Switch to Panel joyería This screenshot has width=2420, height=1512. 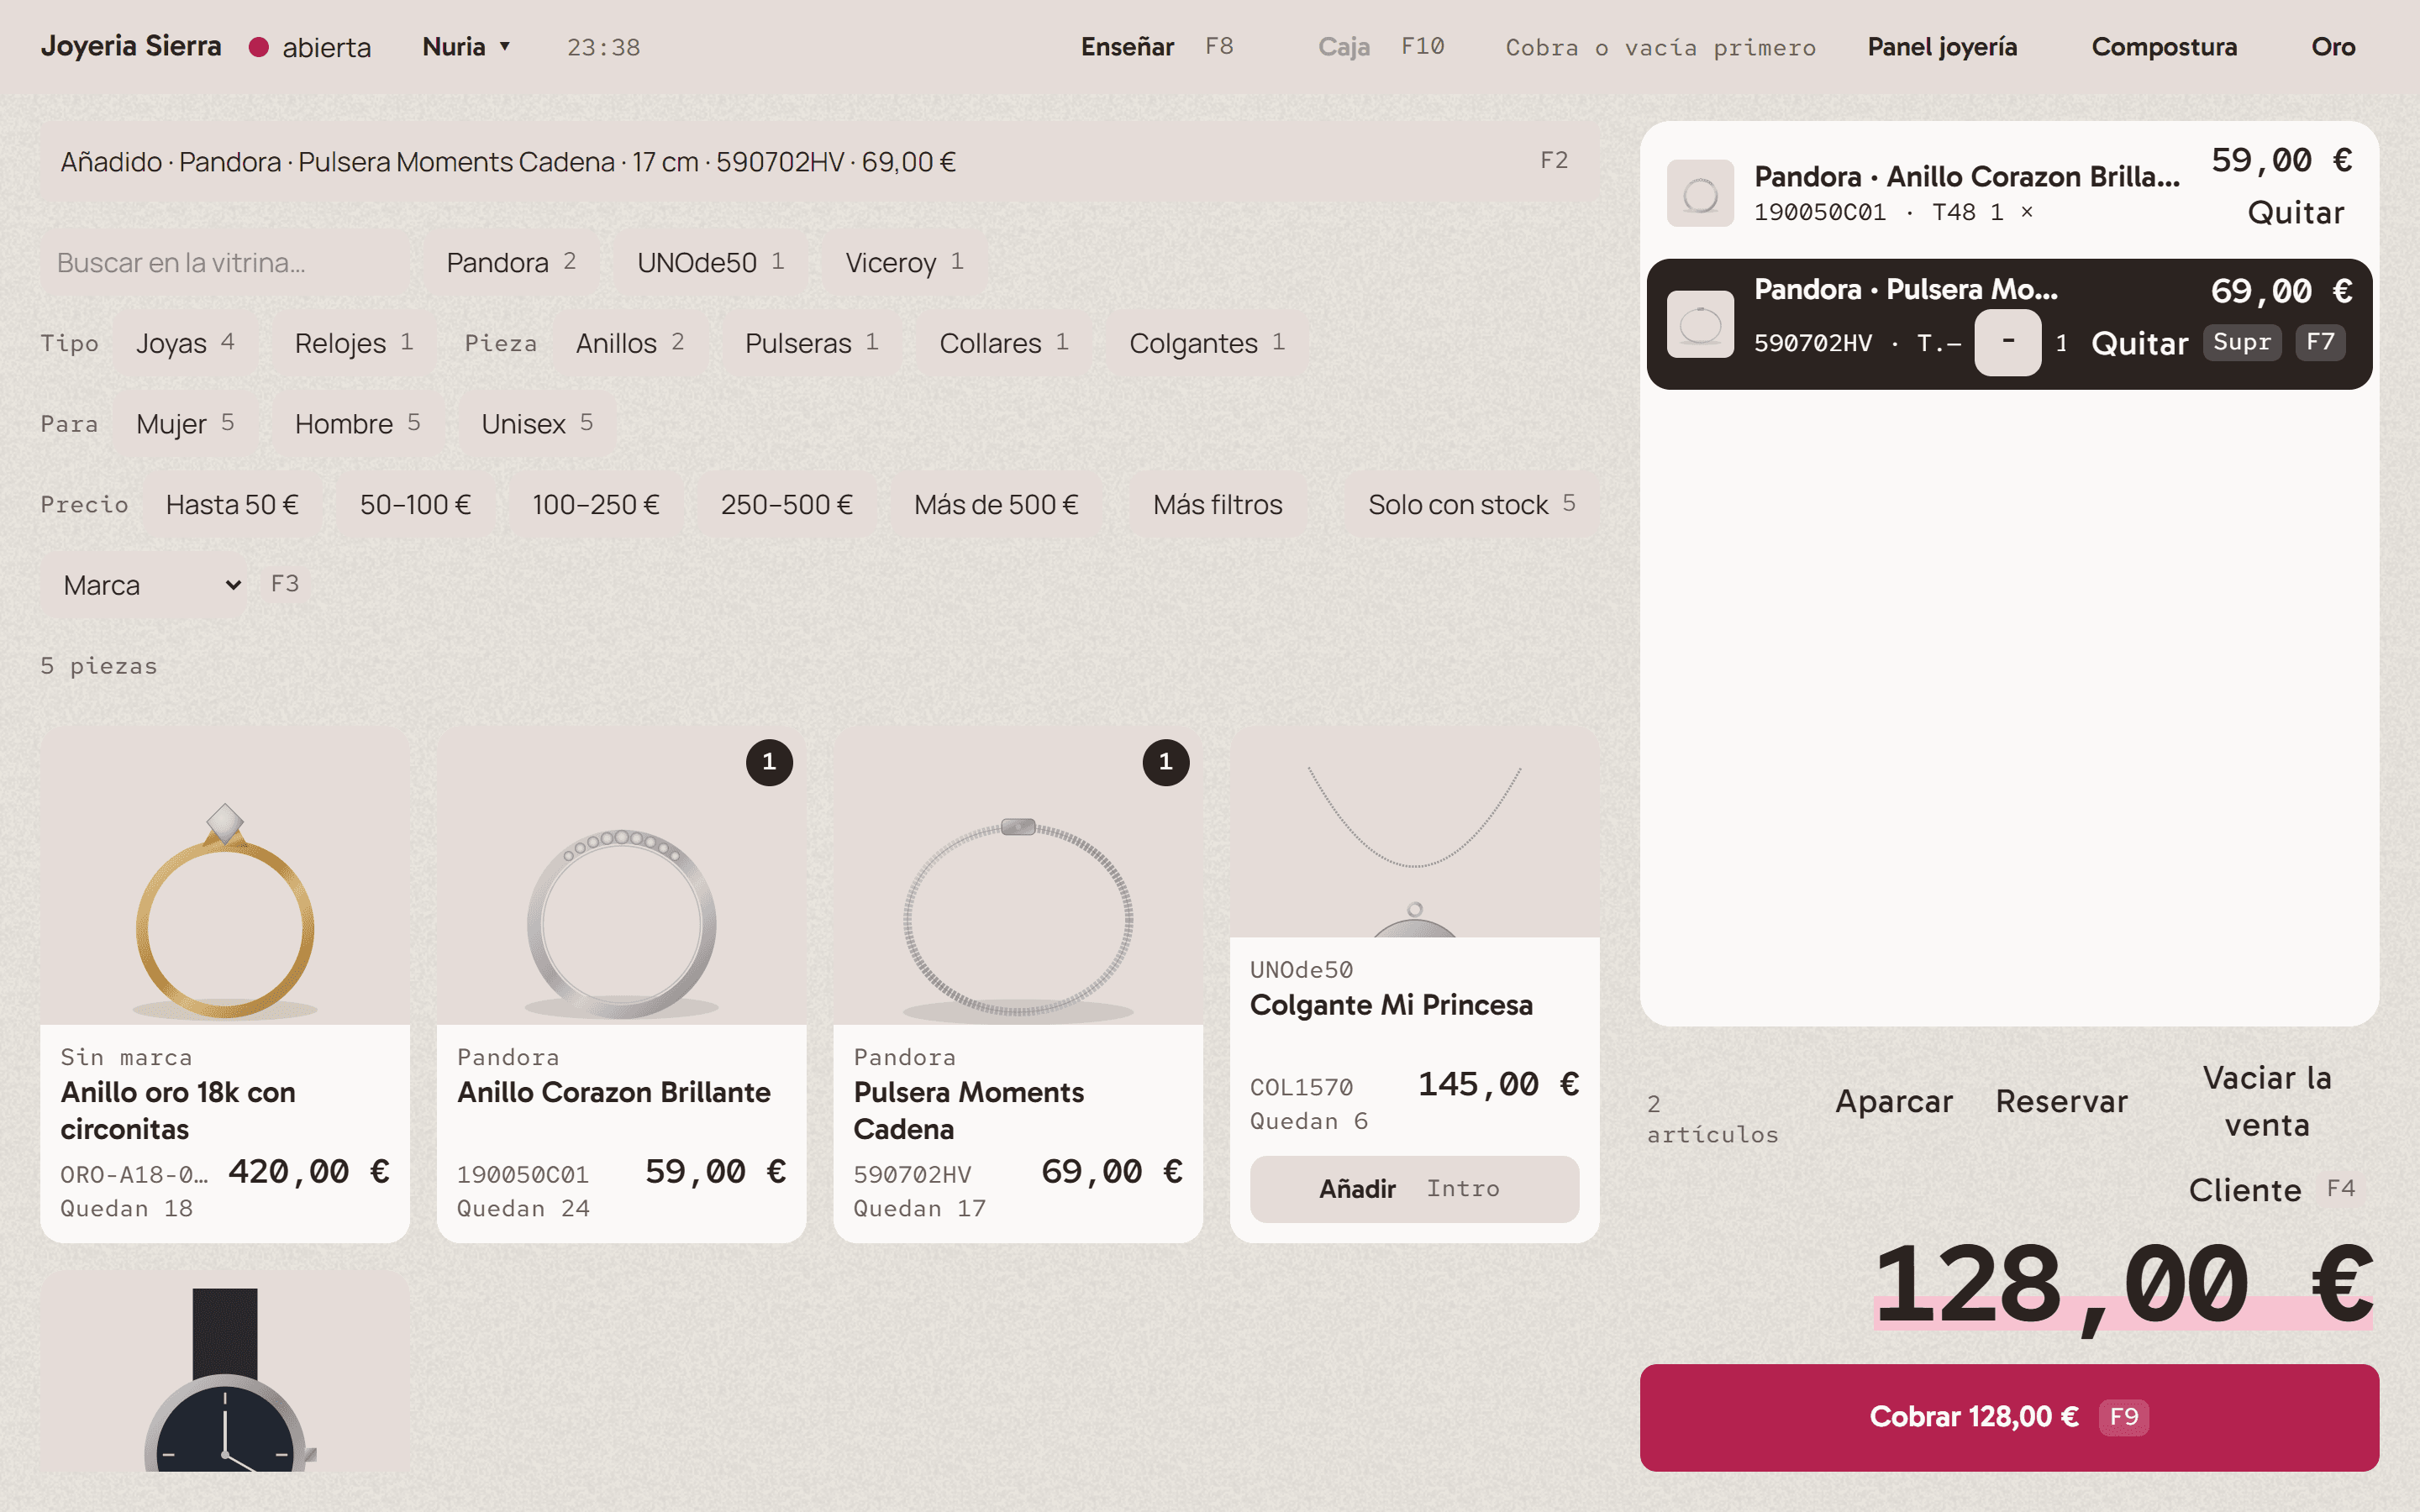(x=1942, y=47)
